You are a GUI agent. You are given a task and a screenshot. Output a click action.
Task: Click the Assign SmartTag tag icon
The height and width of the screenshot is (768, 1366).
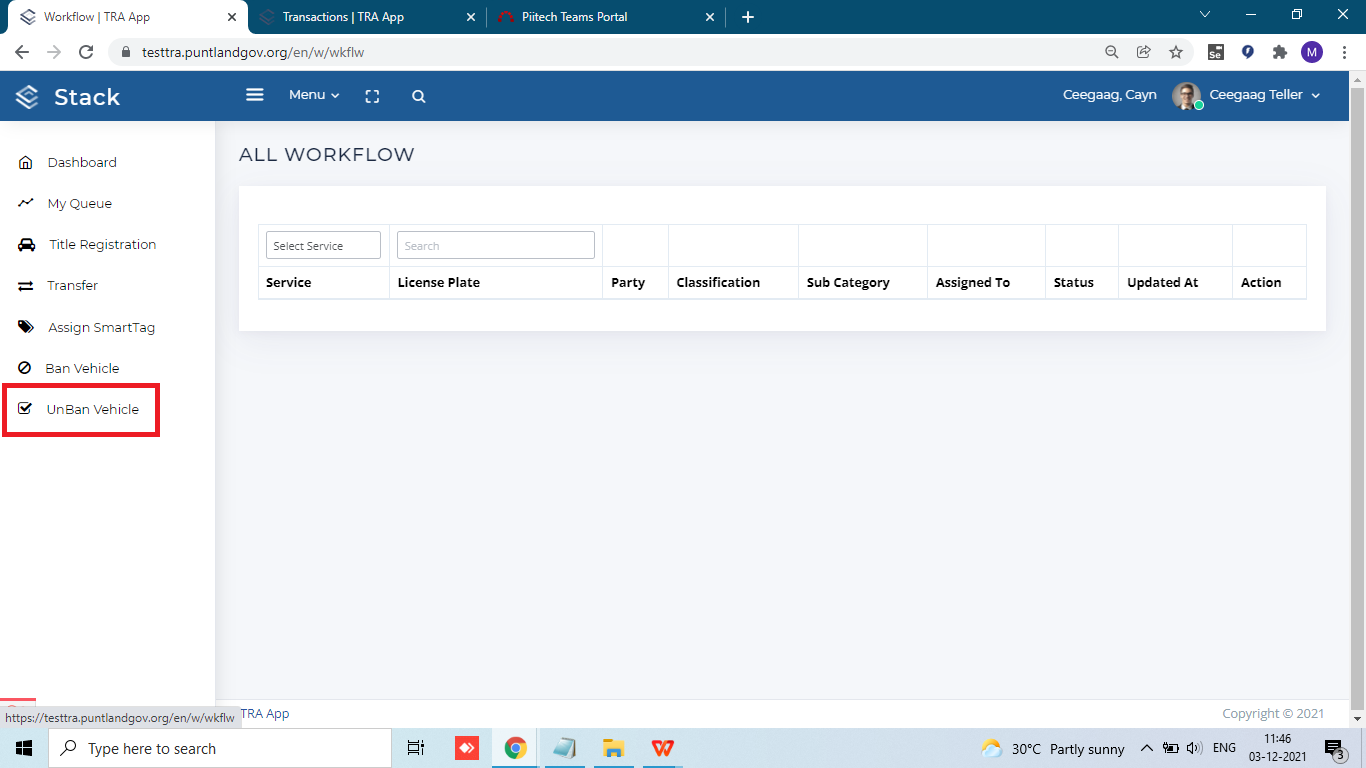coord(26,327)
